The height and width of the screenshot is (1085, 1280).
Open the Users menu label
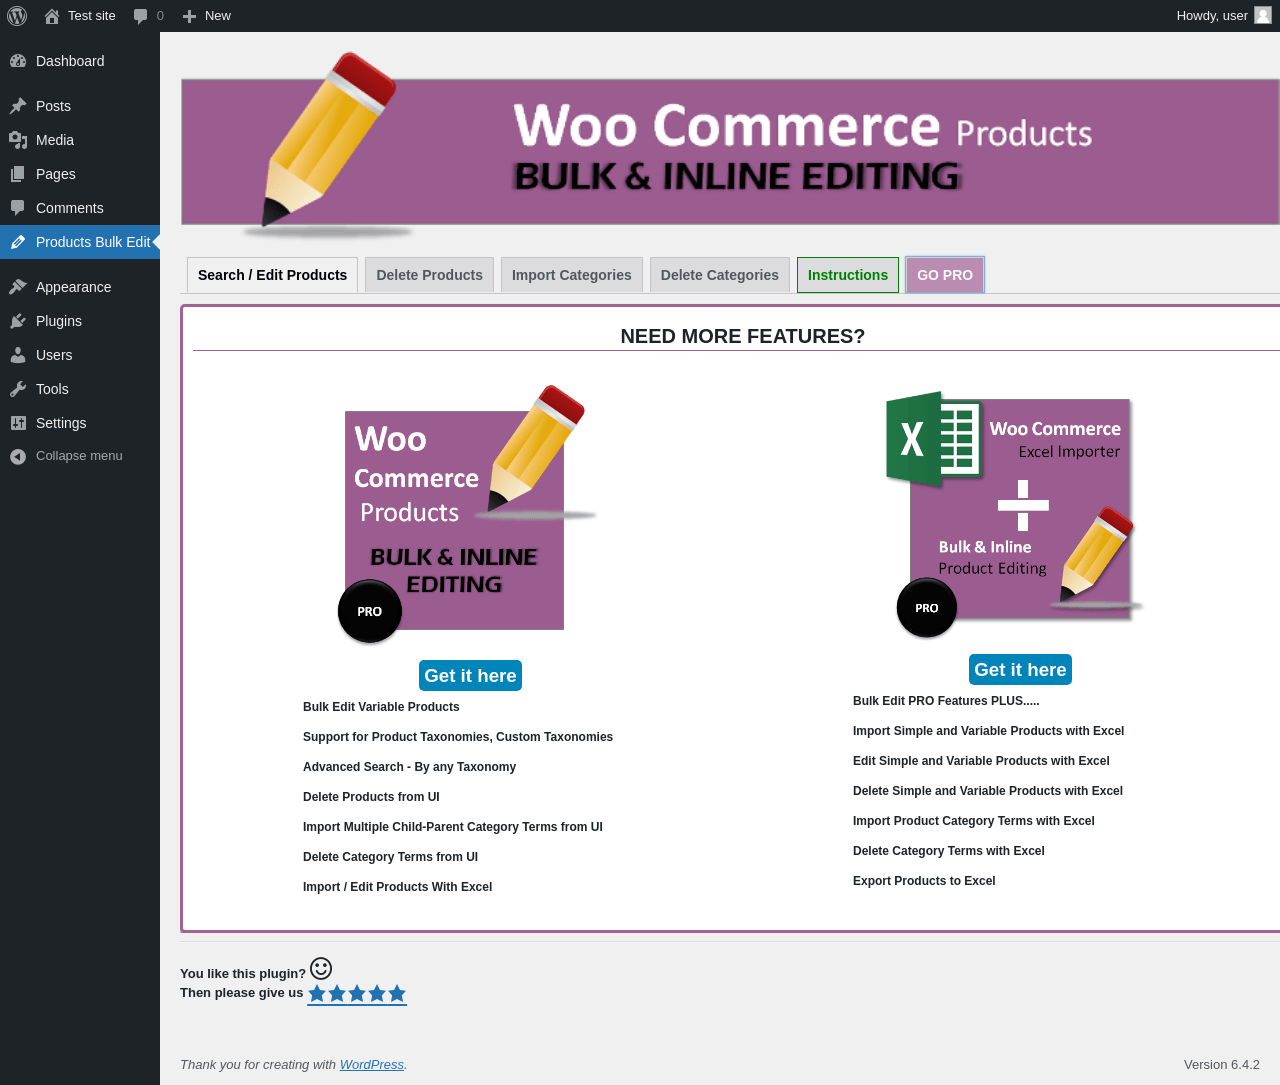pyautogui.click(x=54, y=355)
